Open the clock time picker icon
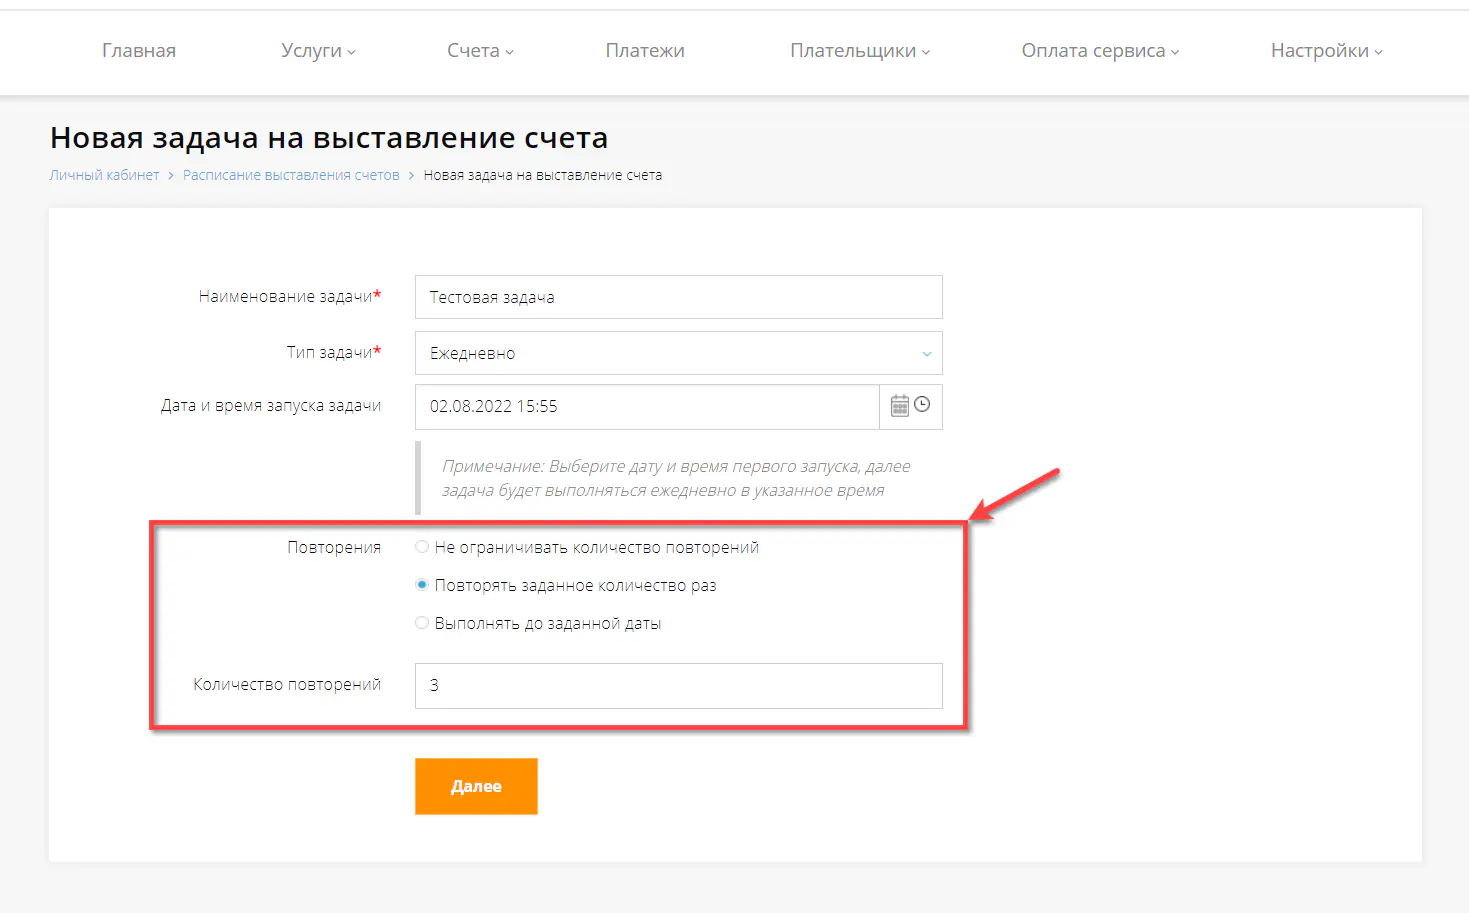 (x=923, y=405)
